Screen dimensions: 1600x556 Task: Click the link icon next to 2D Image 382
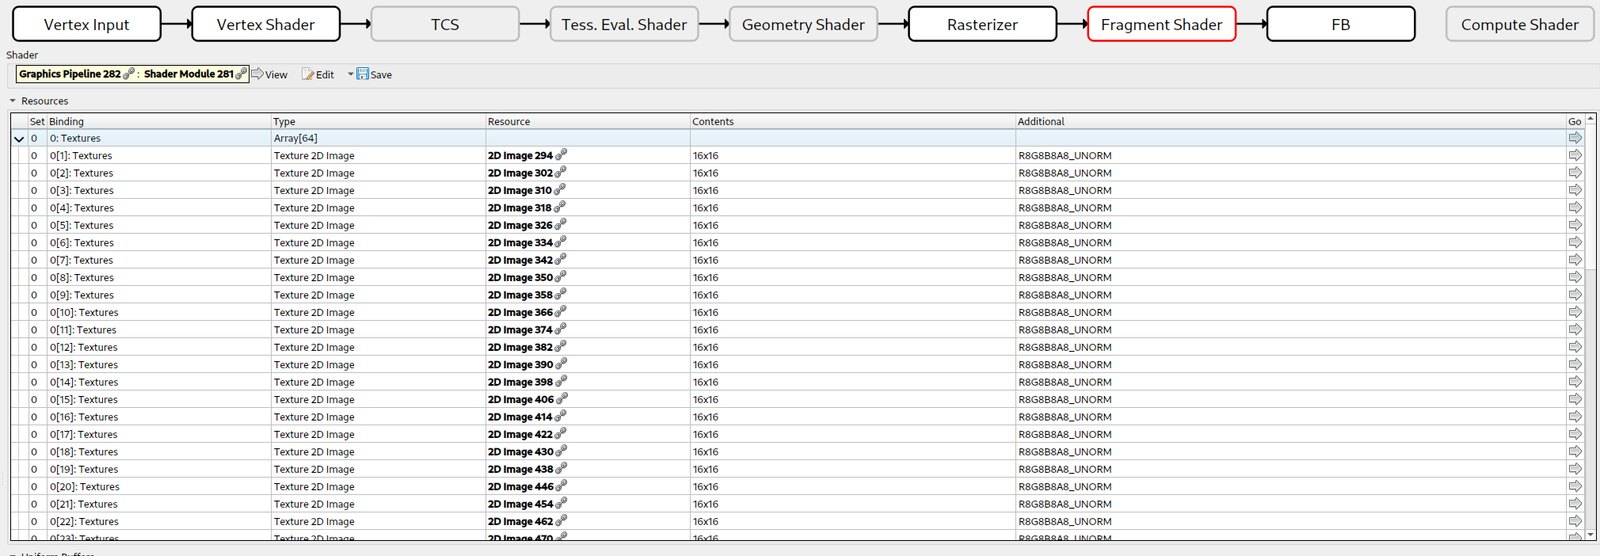click(561, 346)
